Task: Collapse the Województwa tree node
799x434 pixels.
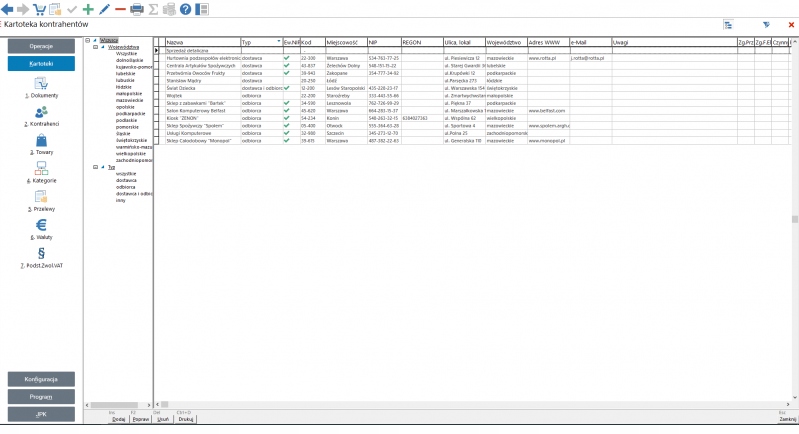Action: click(95, 47)
